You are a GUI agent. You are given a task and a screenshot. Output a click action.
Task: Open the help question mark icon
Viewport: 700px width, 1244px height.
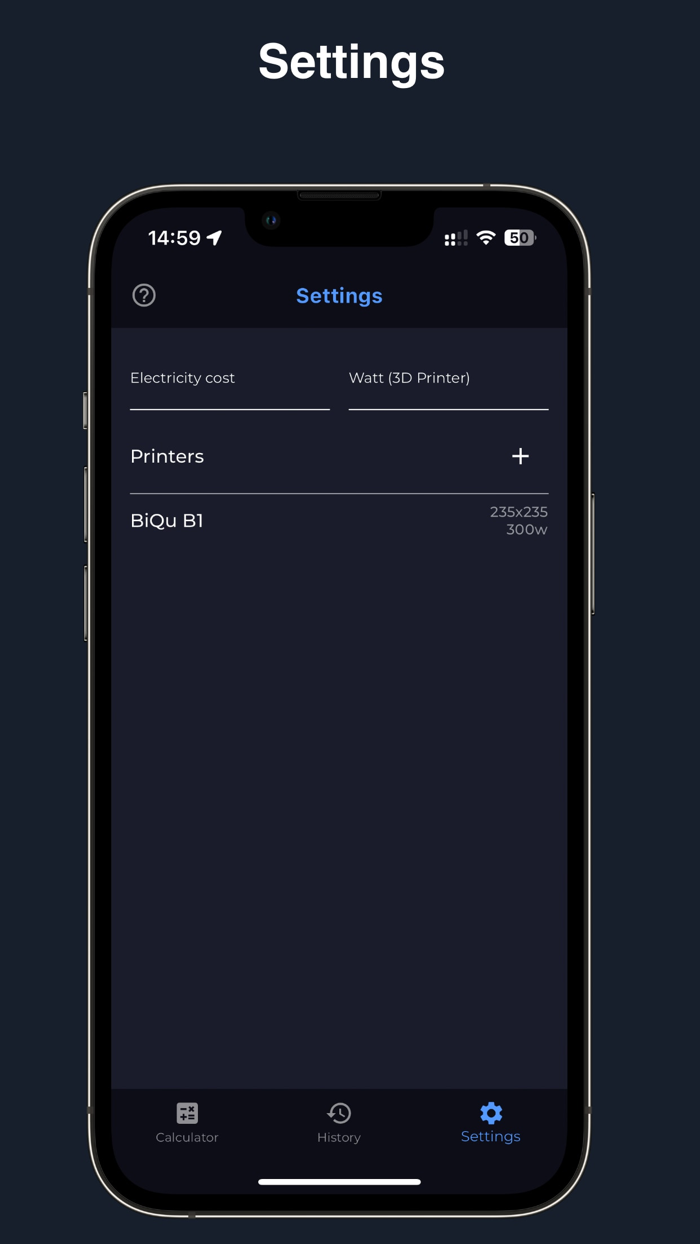(144, 295)
